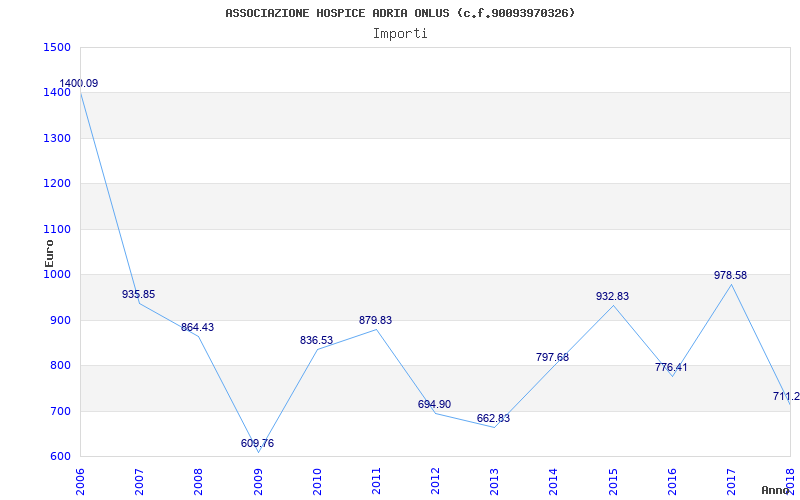Click the 'Euro' y-axis title
The image size is (800, 500).
[x=49, y=253]
